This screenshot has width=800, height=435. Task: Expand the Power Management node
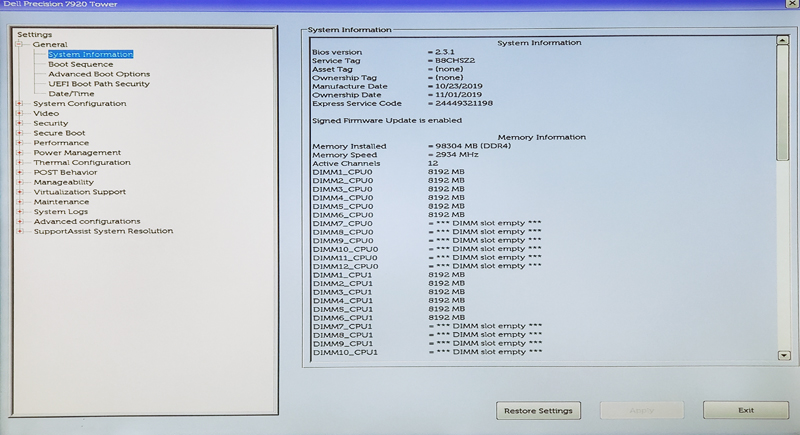tap(19, 153)
